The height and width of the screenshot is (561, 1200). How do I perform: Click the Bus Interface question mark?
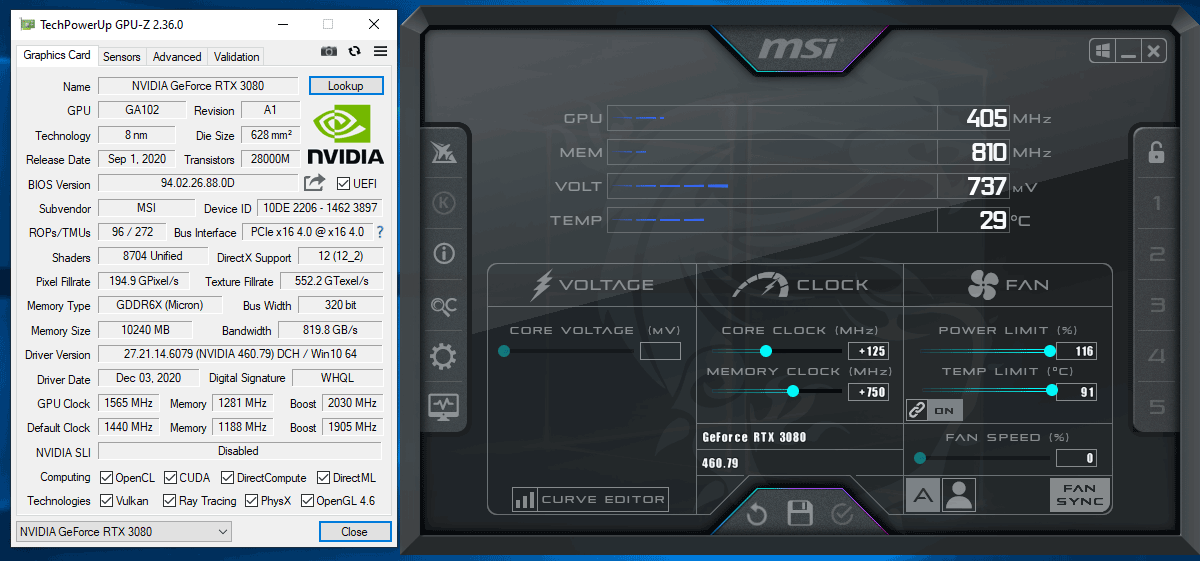coord(379,232)
